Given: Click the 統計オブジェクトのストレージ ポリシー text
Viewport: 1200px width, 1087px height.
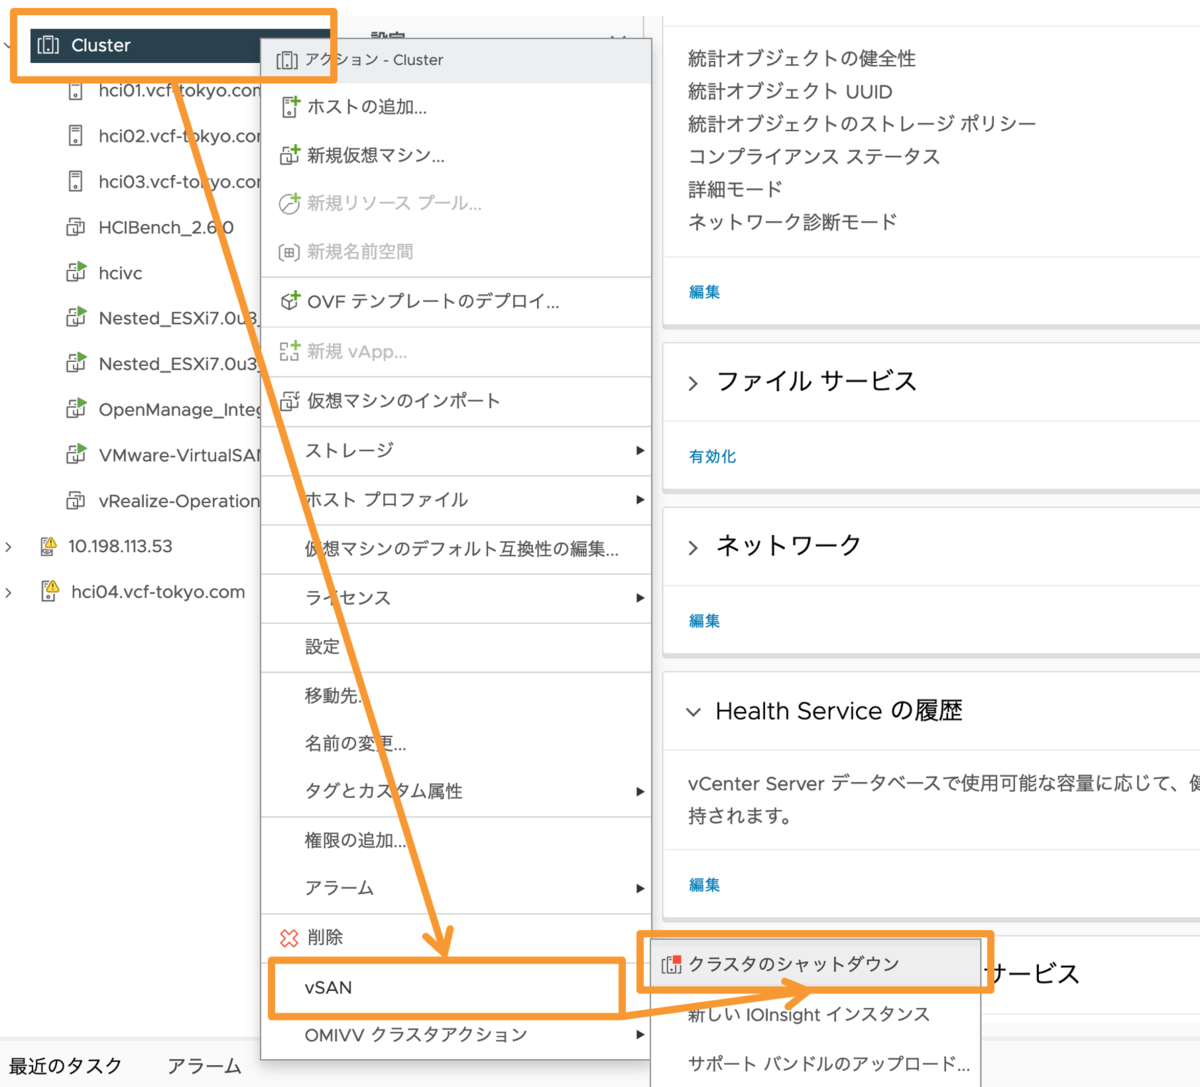Looking at the screenshot, I should [862, 124].
